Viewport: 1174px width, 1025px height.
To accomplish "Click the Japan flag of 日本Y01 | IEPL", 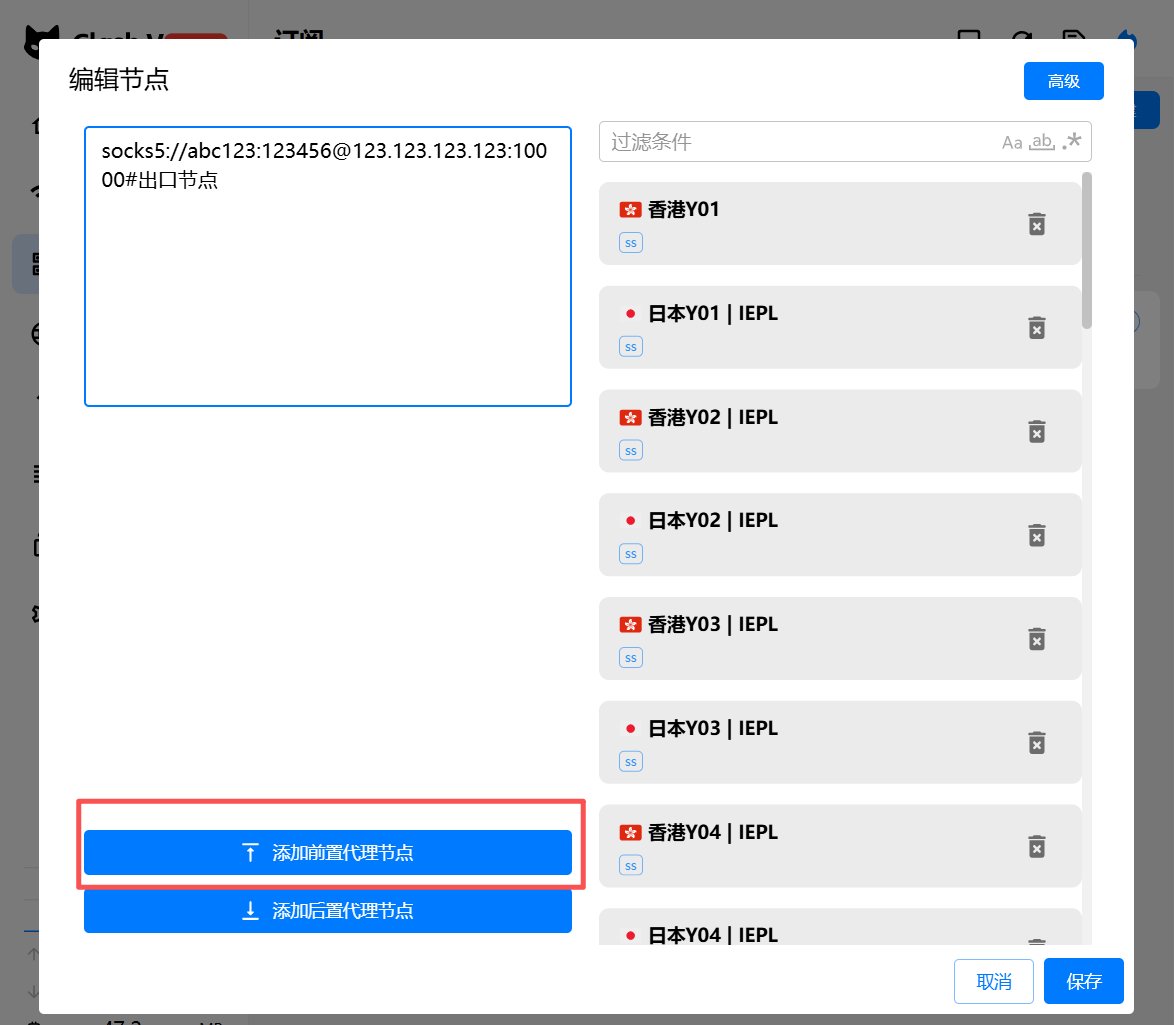I will pyautogui.click(x=630, y=314).
